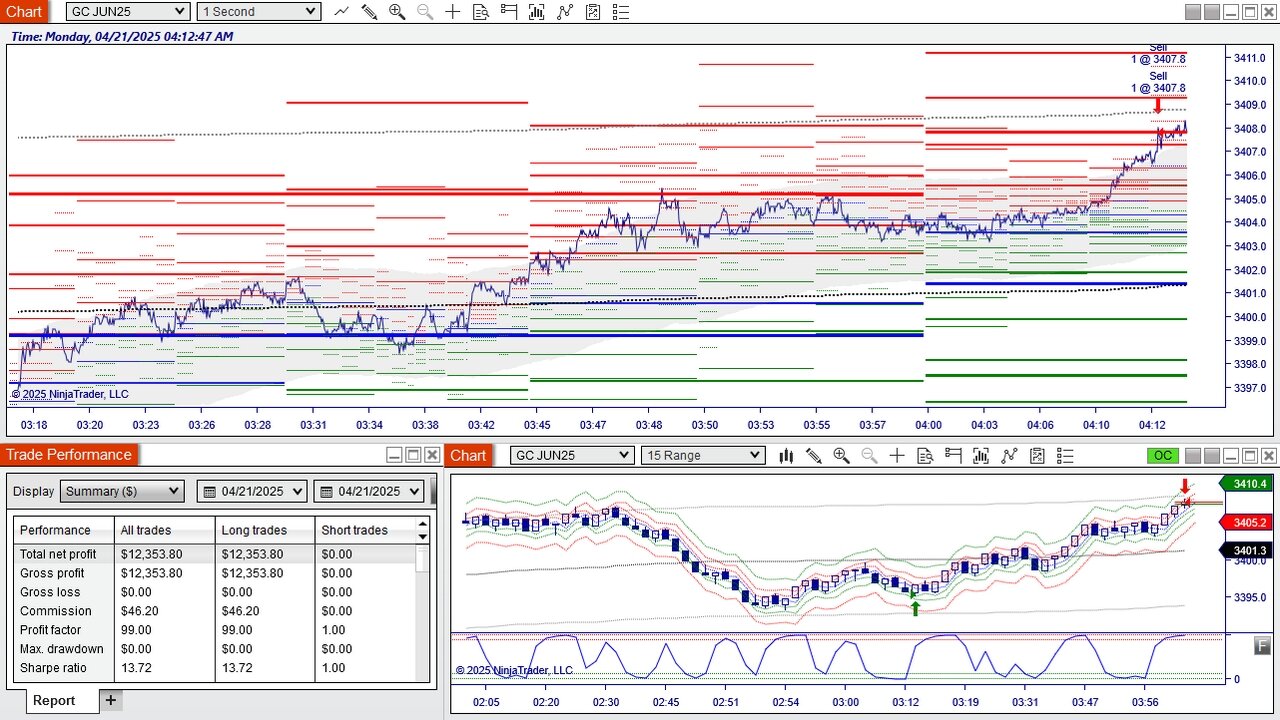Screen dimensions: 1280x720
Task: Open the Display Summary ($) dropdown
Action: pyautogui.click(x=122, y=492)
